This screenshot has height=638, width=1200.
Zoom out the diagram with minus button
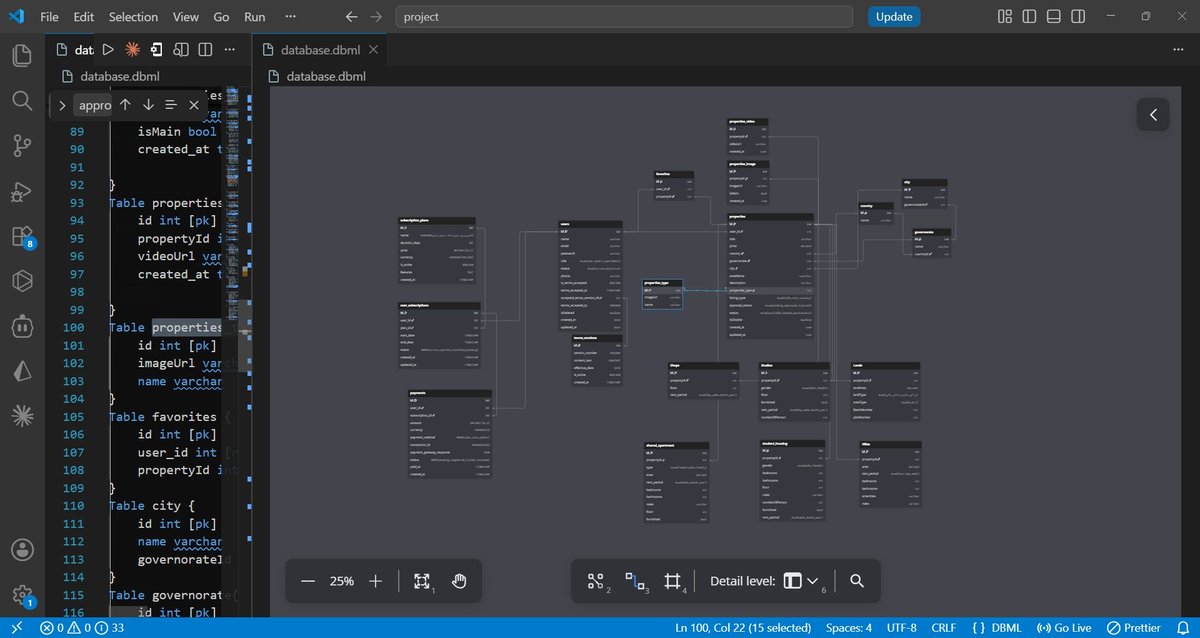click(308, 581)
